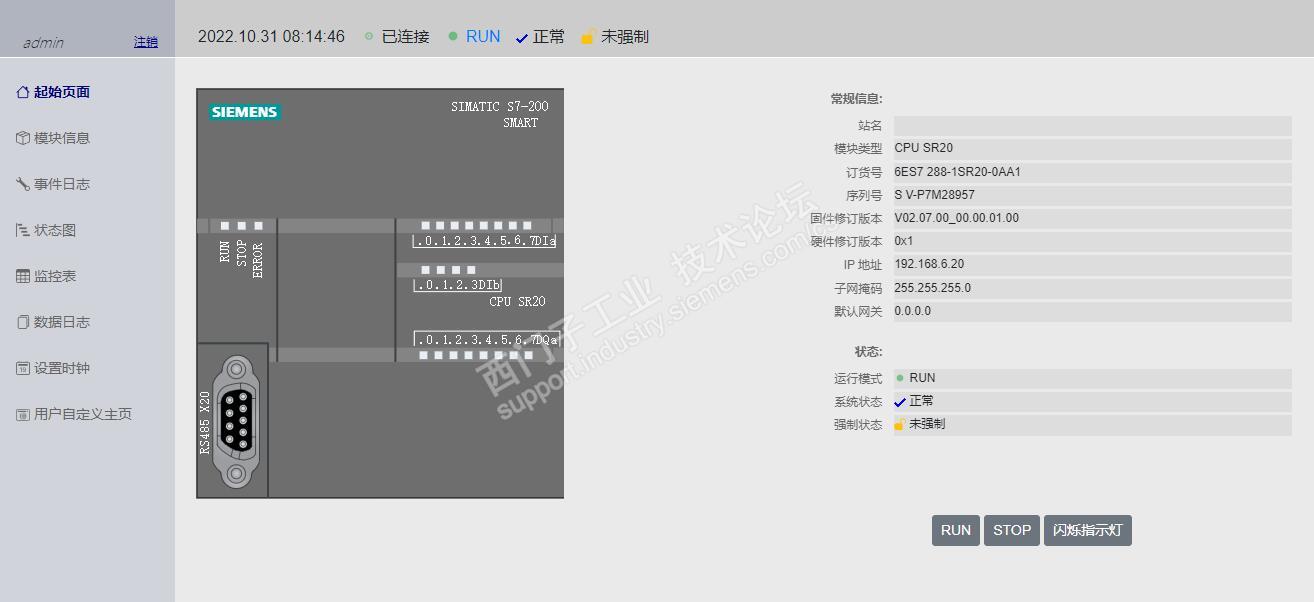Click the cube icon beside 模块信息
Screen dimensions: 1314x602
pyautogui.click(x=23, y=138)
